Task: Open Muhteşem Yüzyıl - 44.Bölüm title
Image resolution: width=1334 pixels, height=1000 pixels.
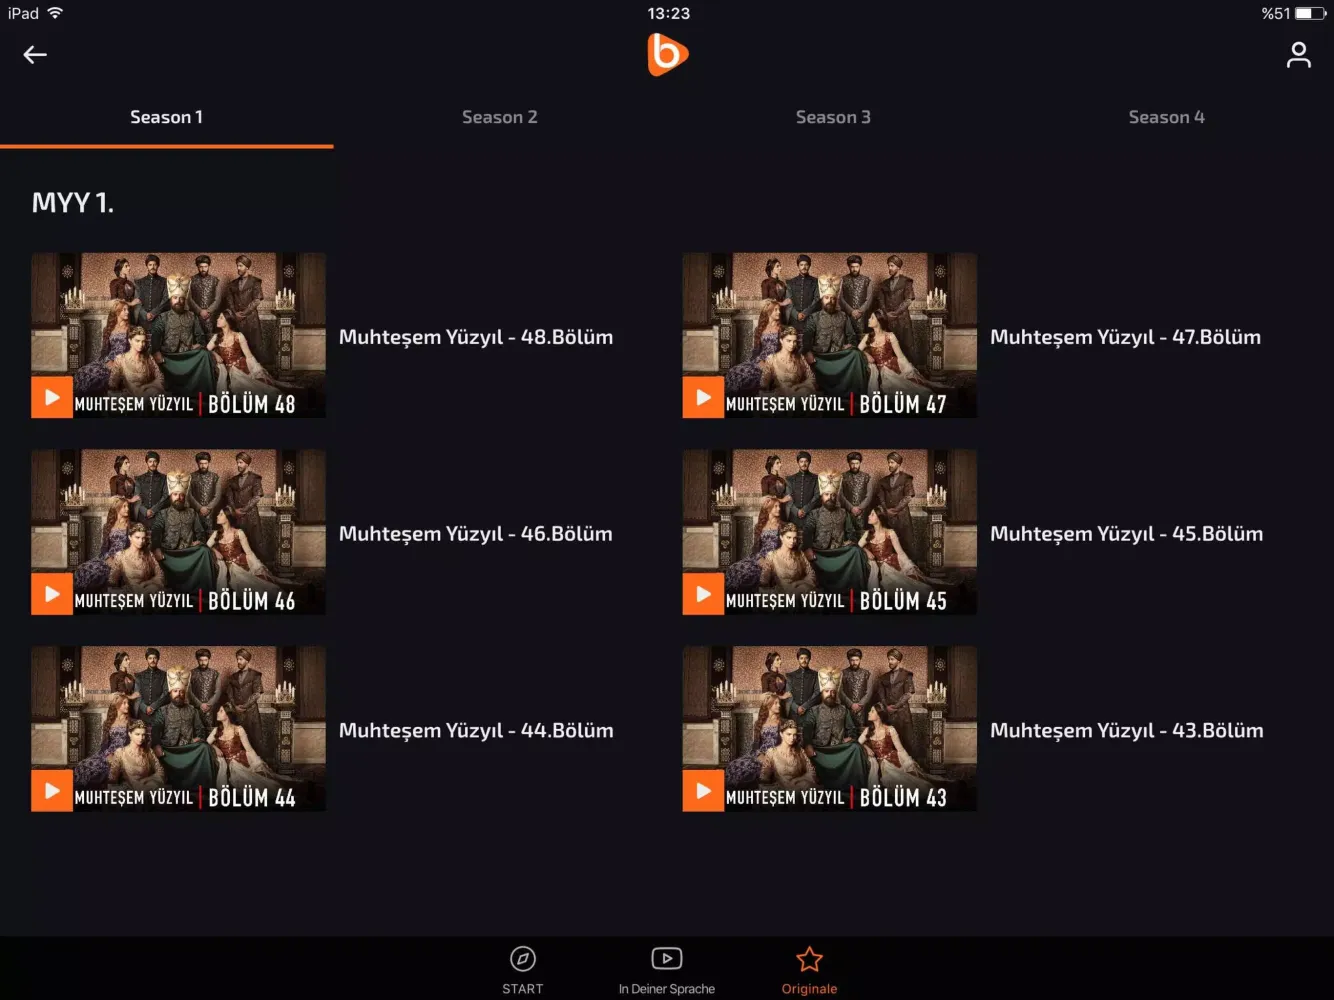Action: (x=476, y=731)
